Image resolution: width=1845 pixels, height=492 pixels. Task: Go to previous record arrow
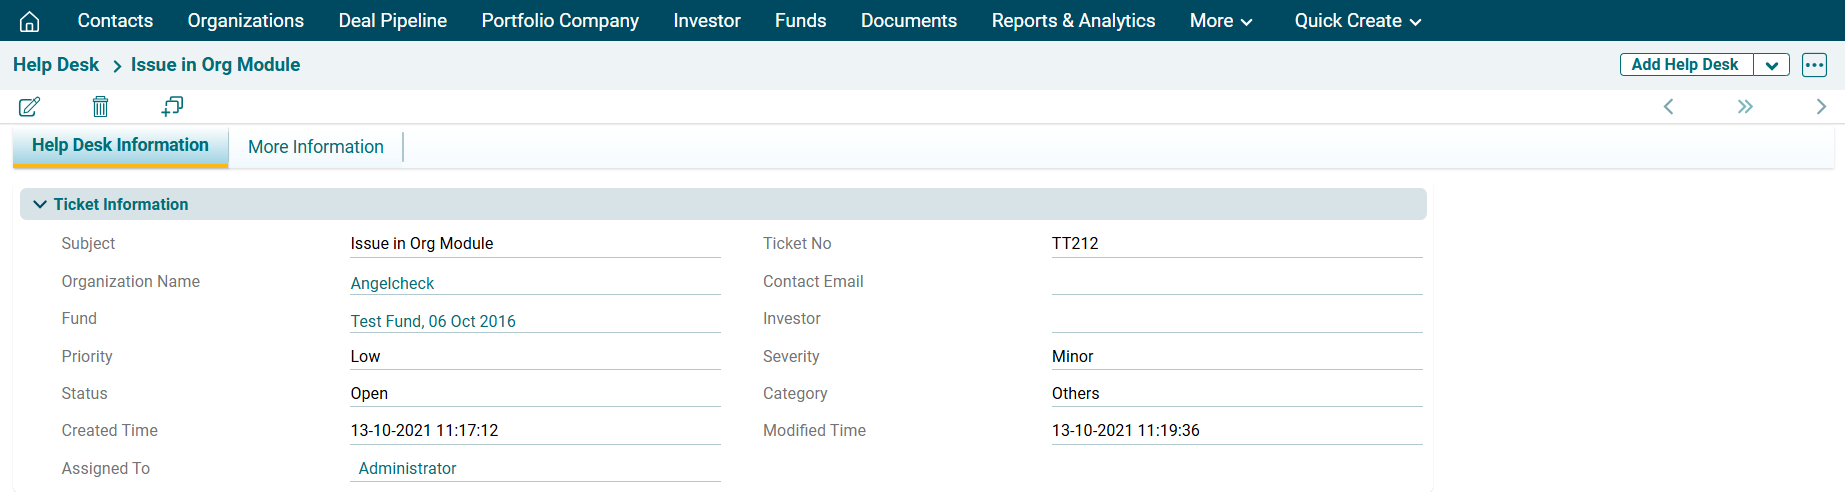(x=1668, y=107)
